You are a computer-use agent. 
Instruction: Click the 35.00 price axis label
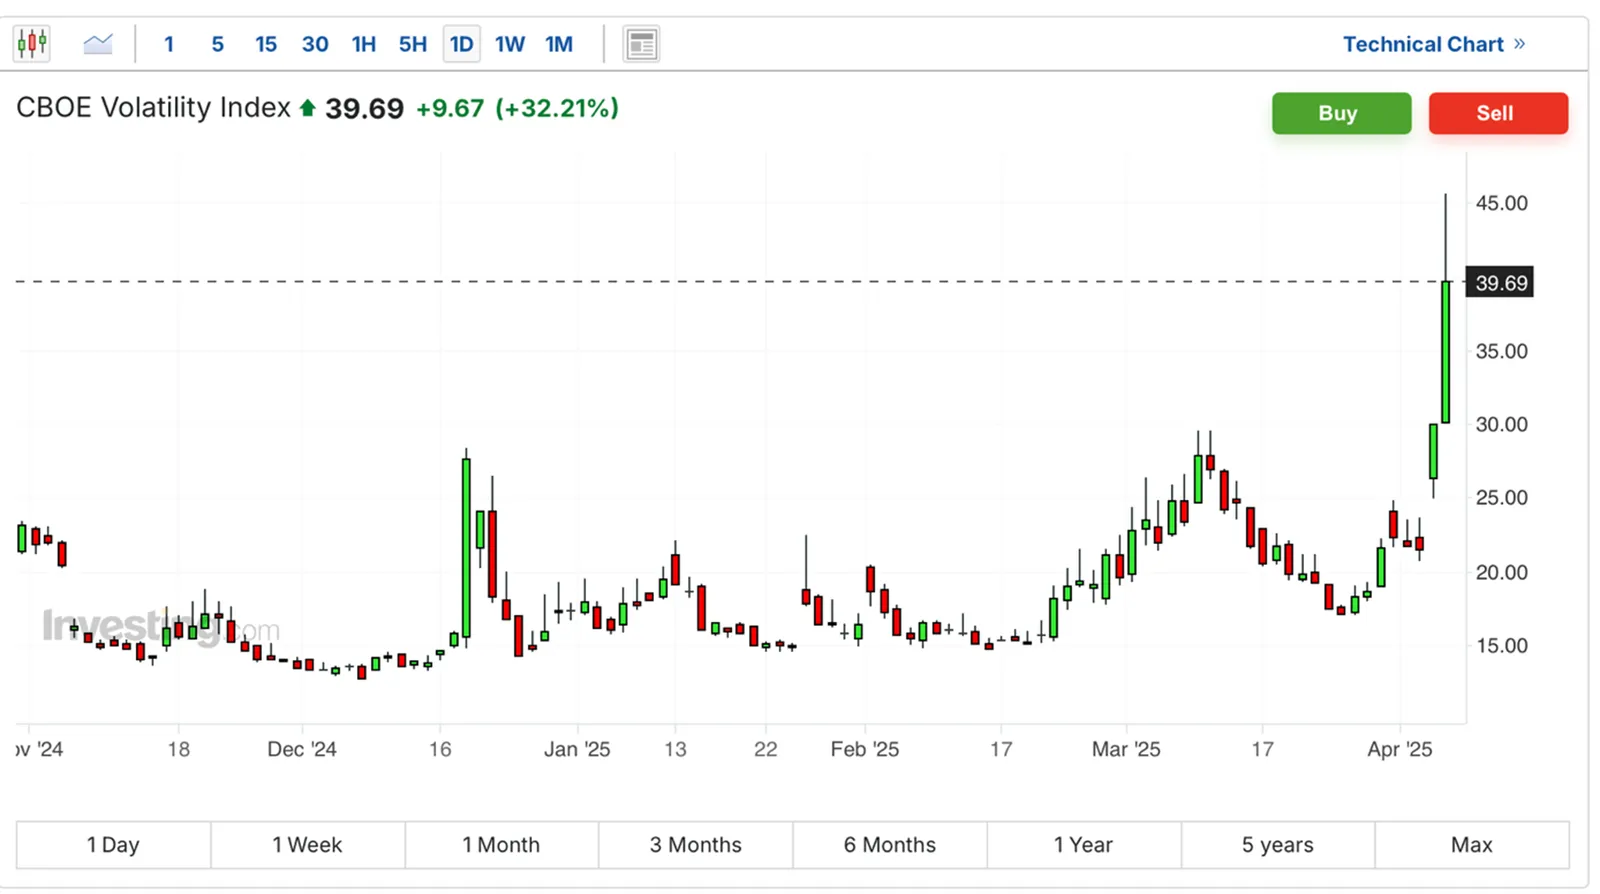tap(1501, 351)
